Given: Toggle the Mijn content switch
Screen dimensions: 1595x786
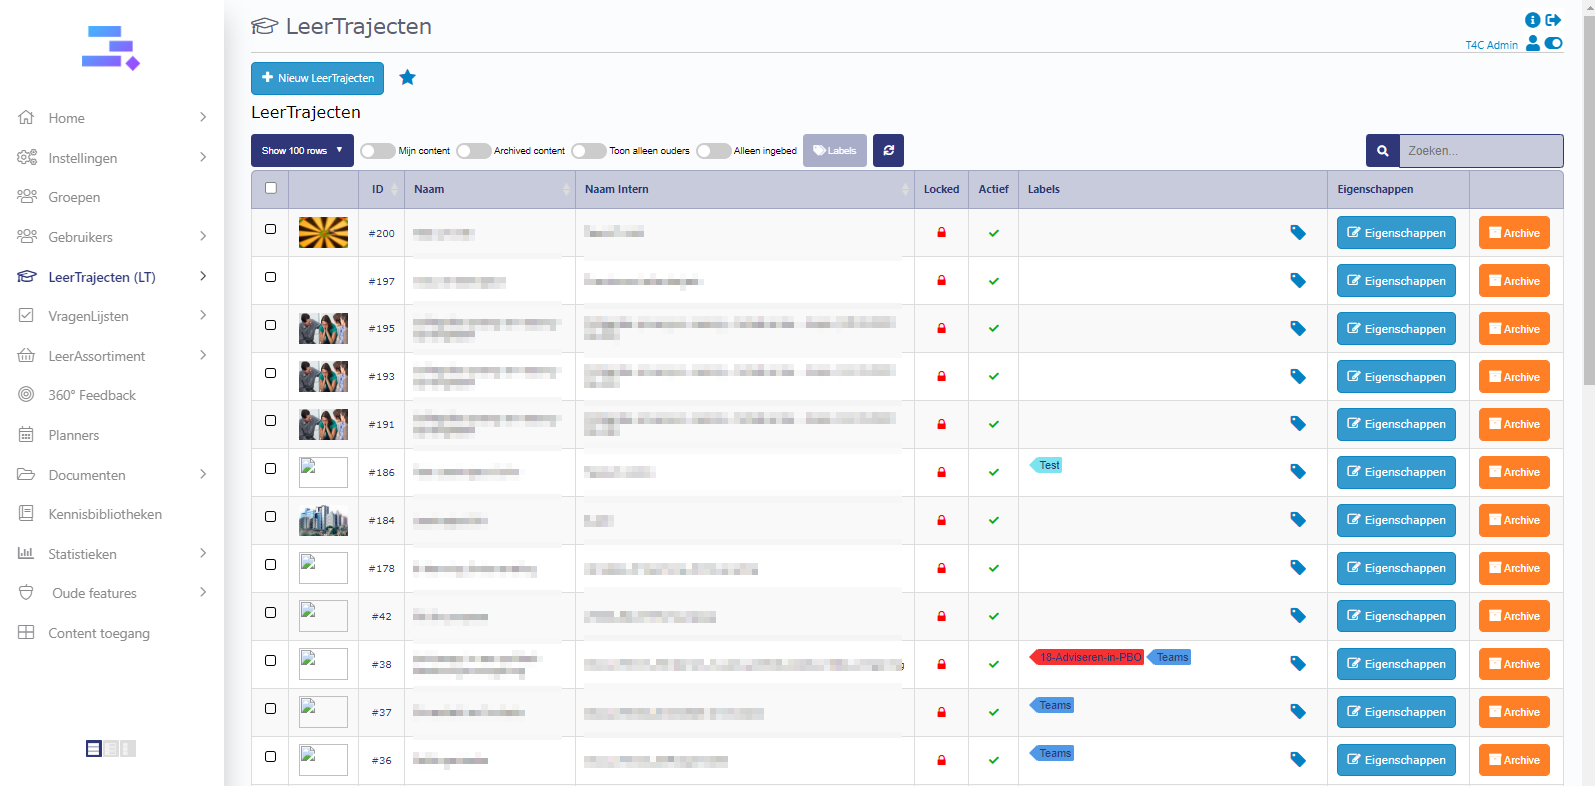Looking at the screenshot, I should tap(377, 151).
